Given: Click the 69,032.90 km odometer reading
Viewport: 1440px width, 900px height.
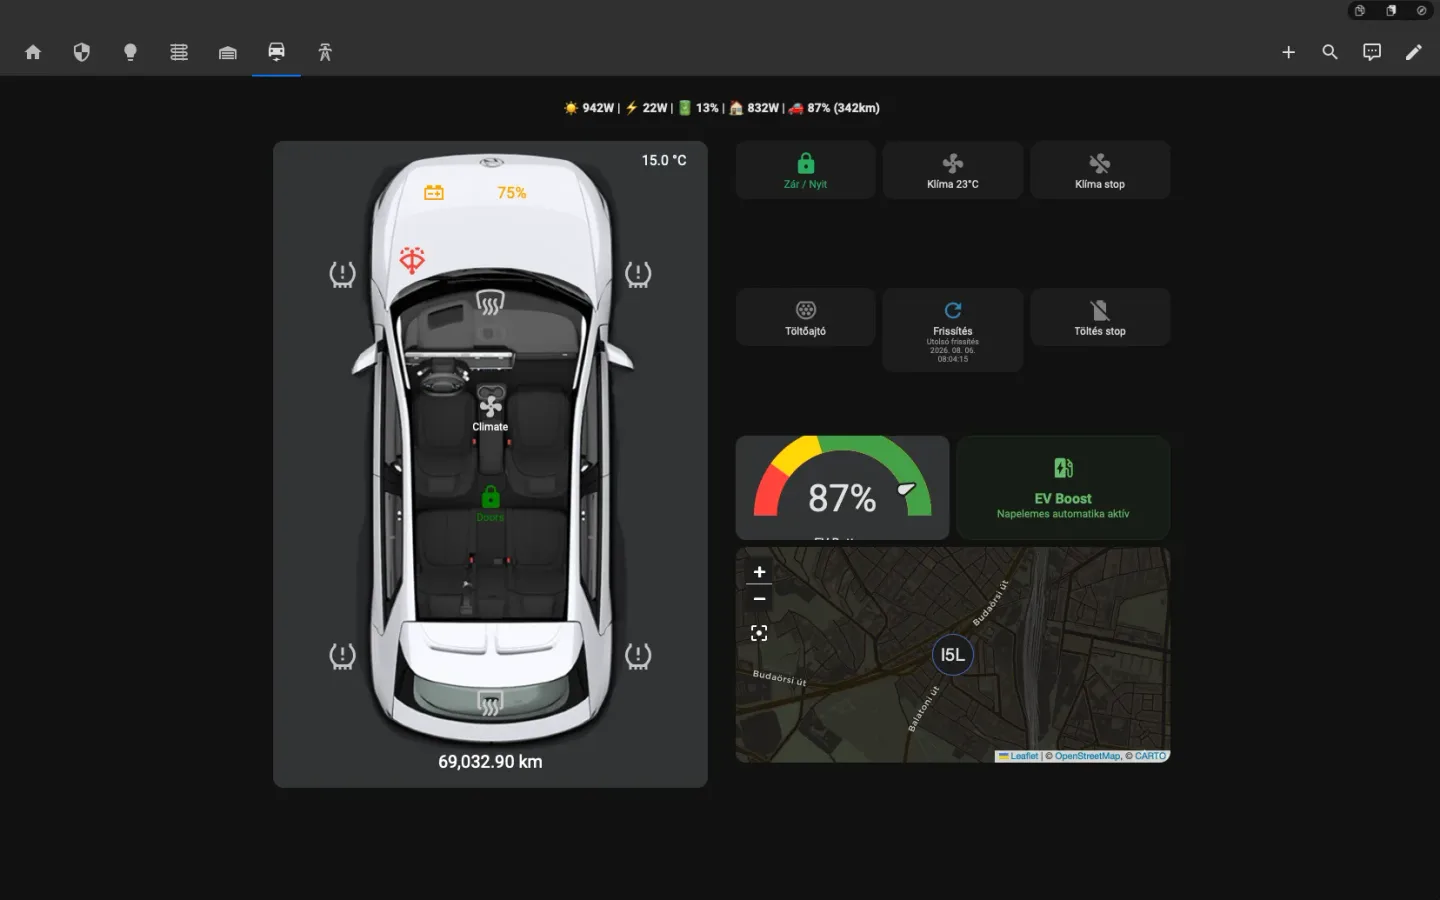Looking at the screenshot, I should [490, 762].
